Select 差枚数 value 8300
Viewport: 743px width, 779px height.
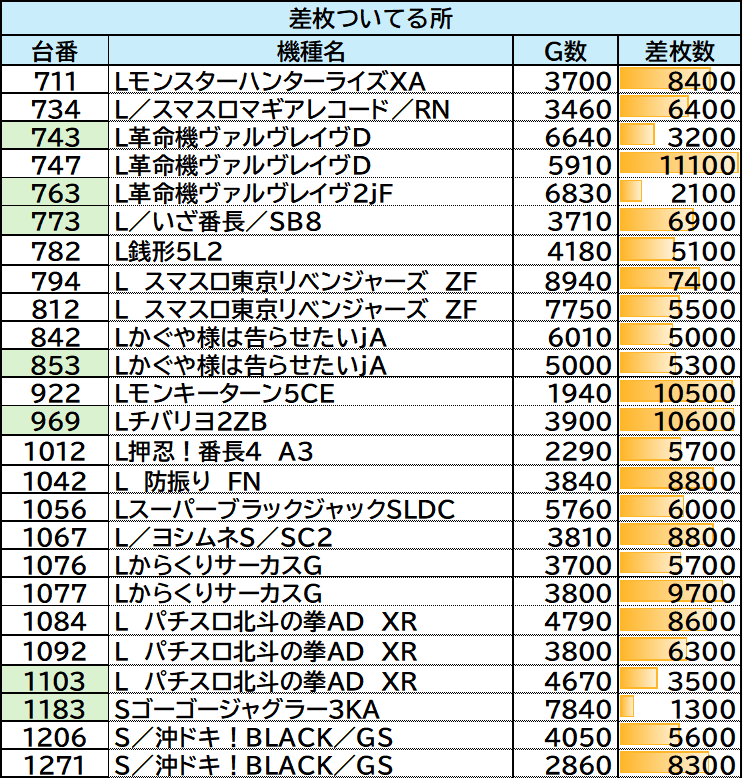click(679, 764)
